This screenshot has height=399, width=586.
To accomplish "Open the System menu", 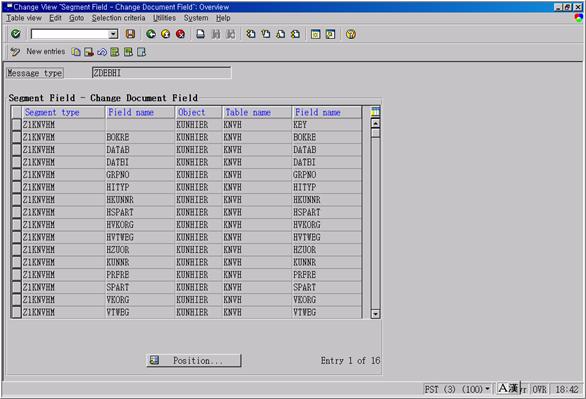I will pos(196,18).
